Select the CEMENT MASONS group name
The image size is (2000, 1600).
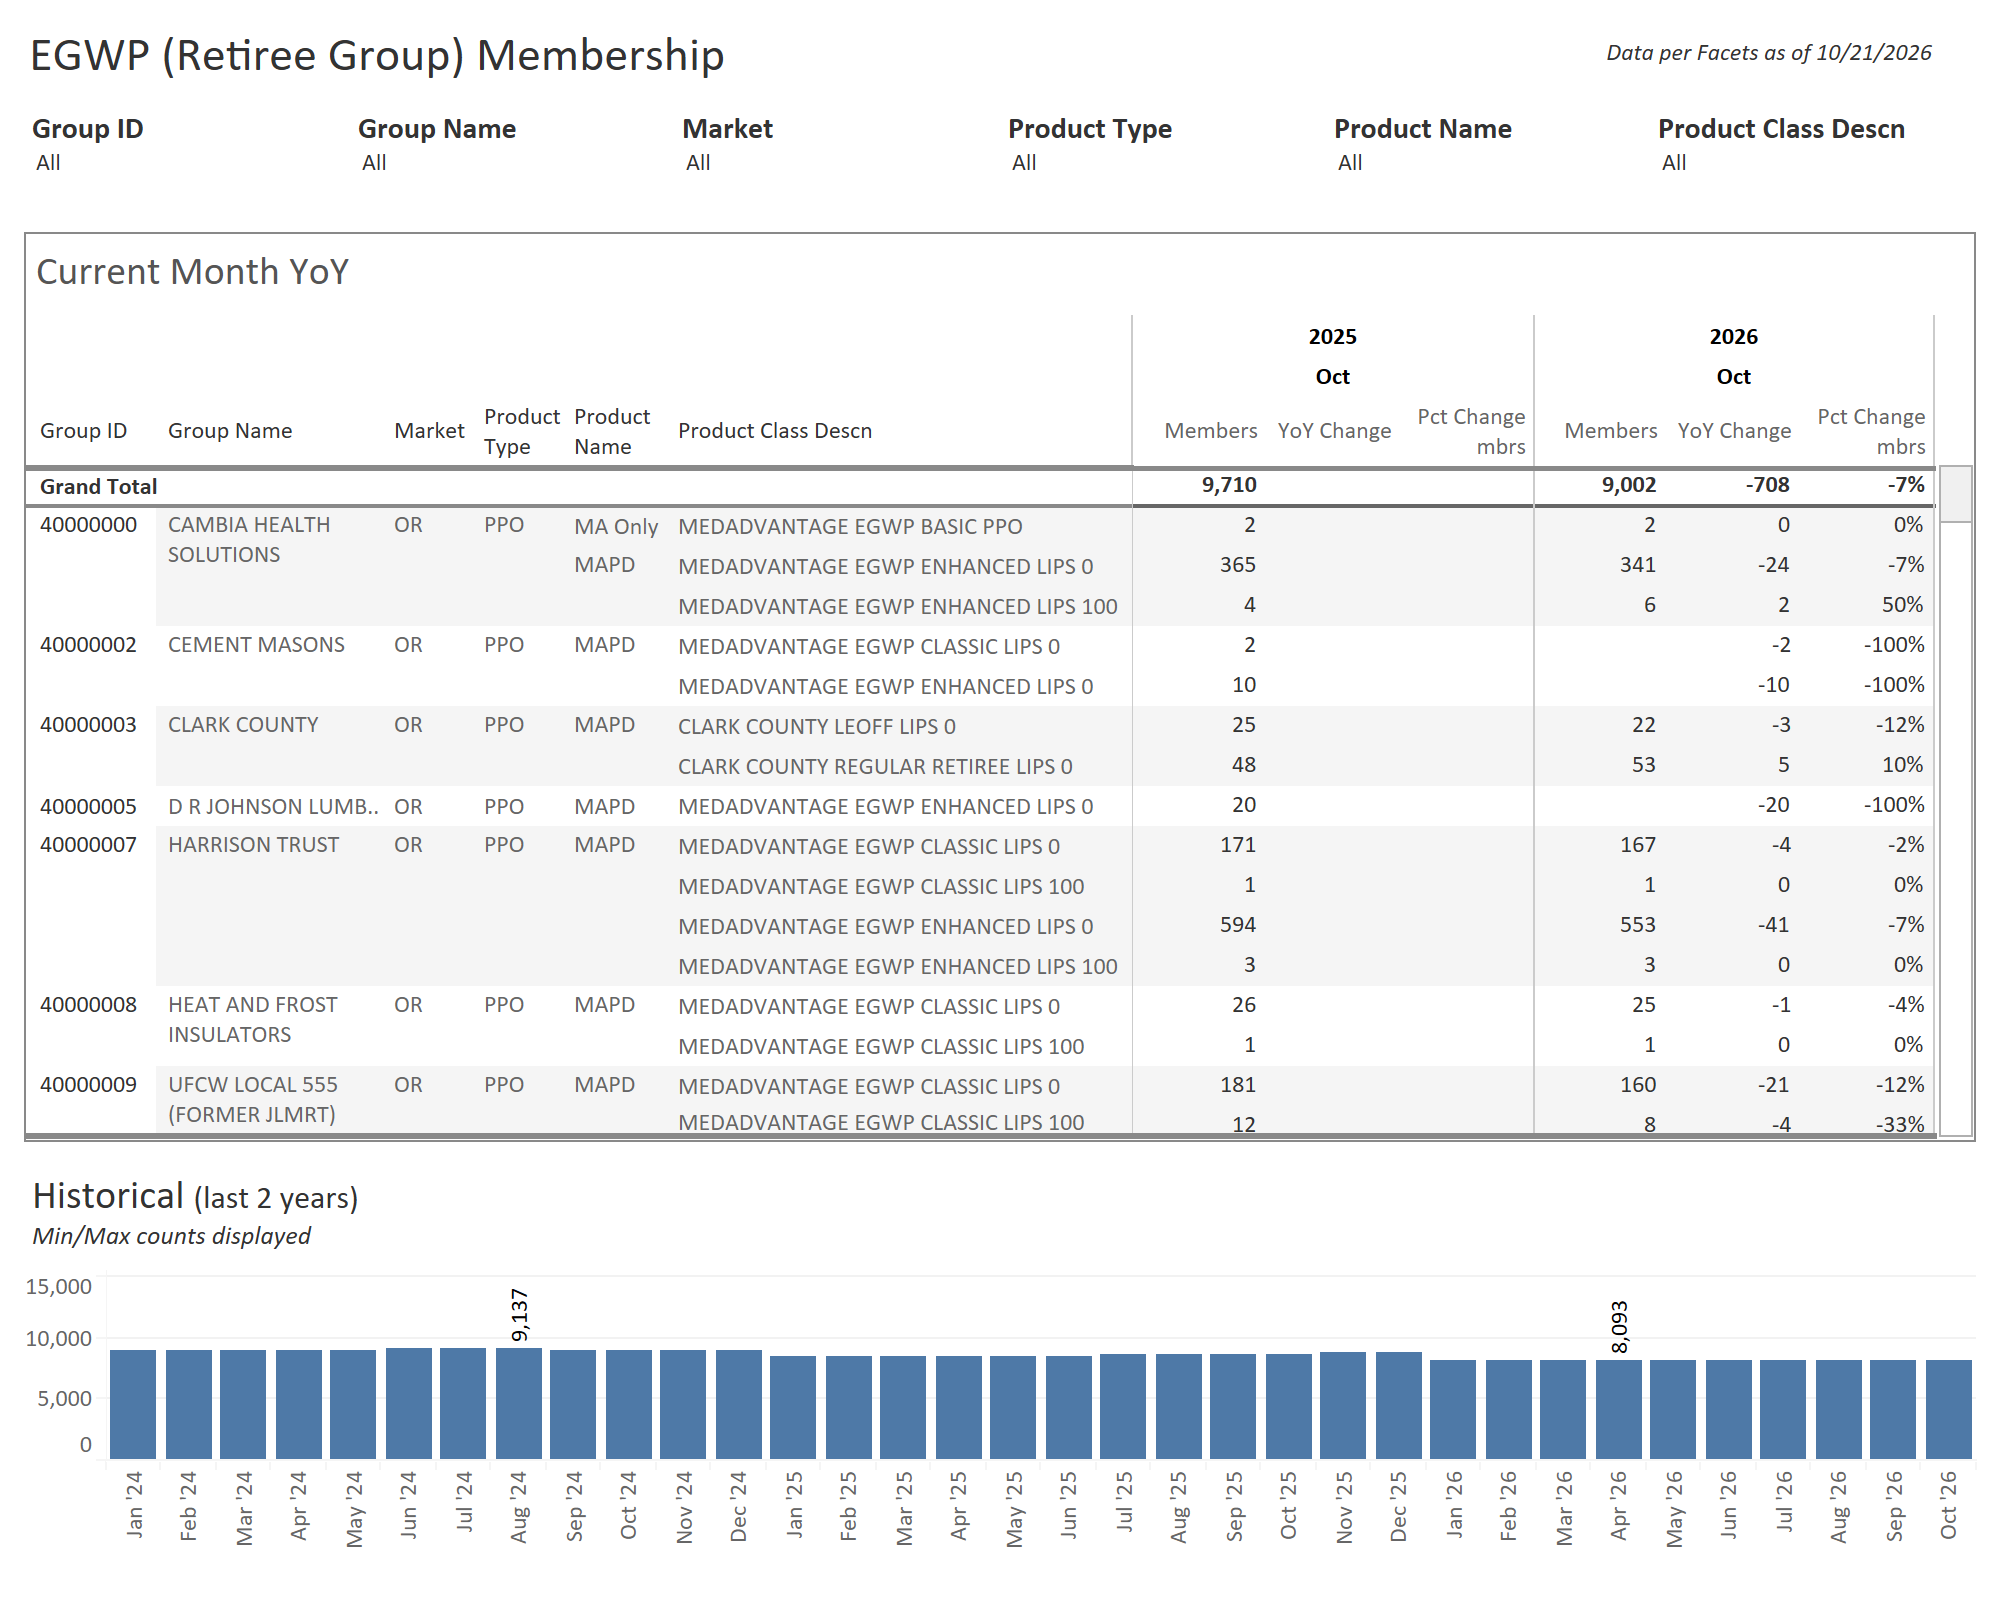(x=256, y=645)
